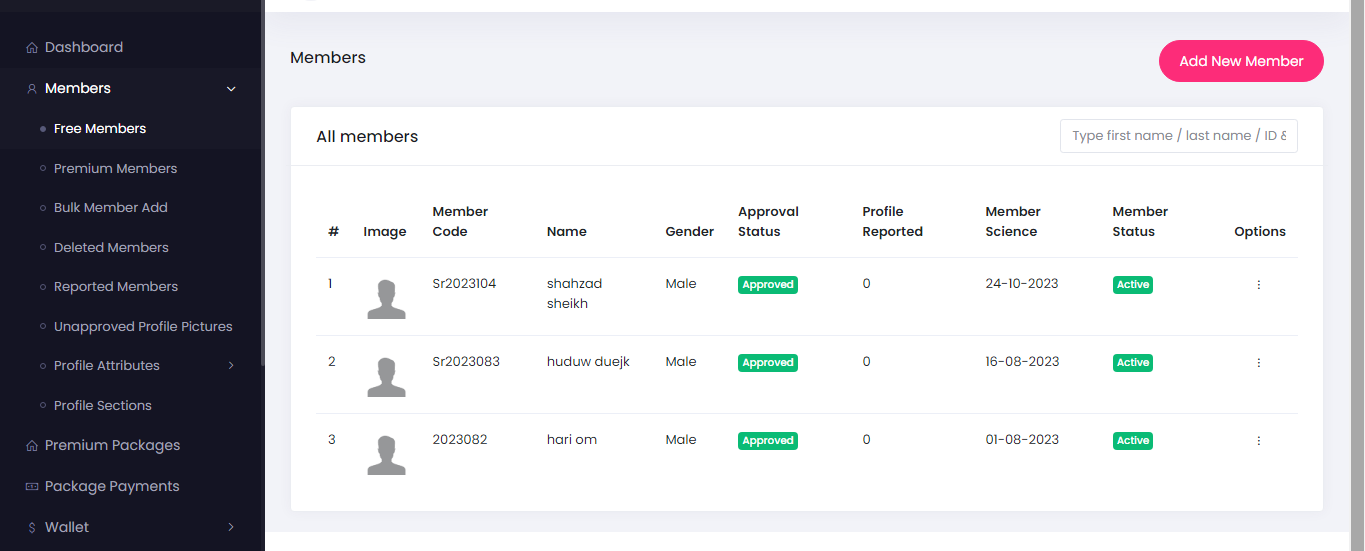Open three-dot options for hari om
1365x551 pixels.
tap(1258, 441)
